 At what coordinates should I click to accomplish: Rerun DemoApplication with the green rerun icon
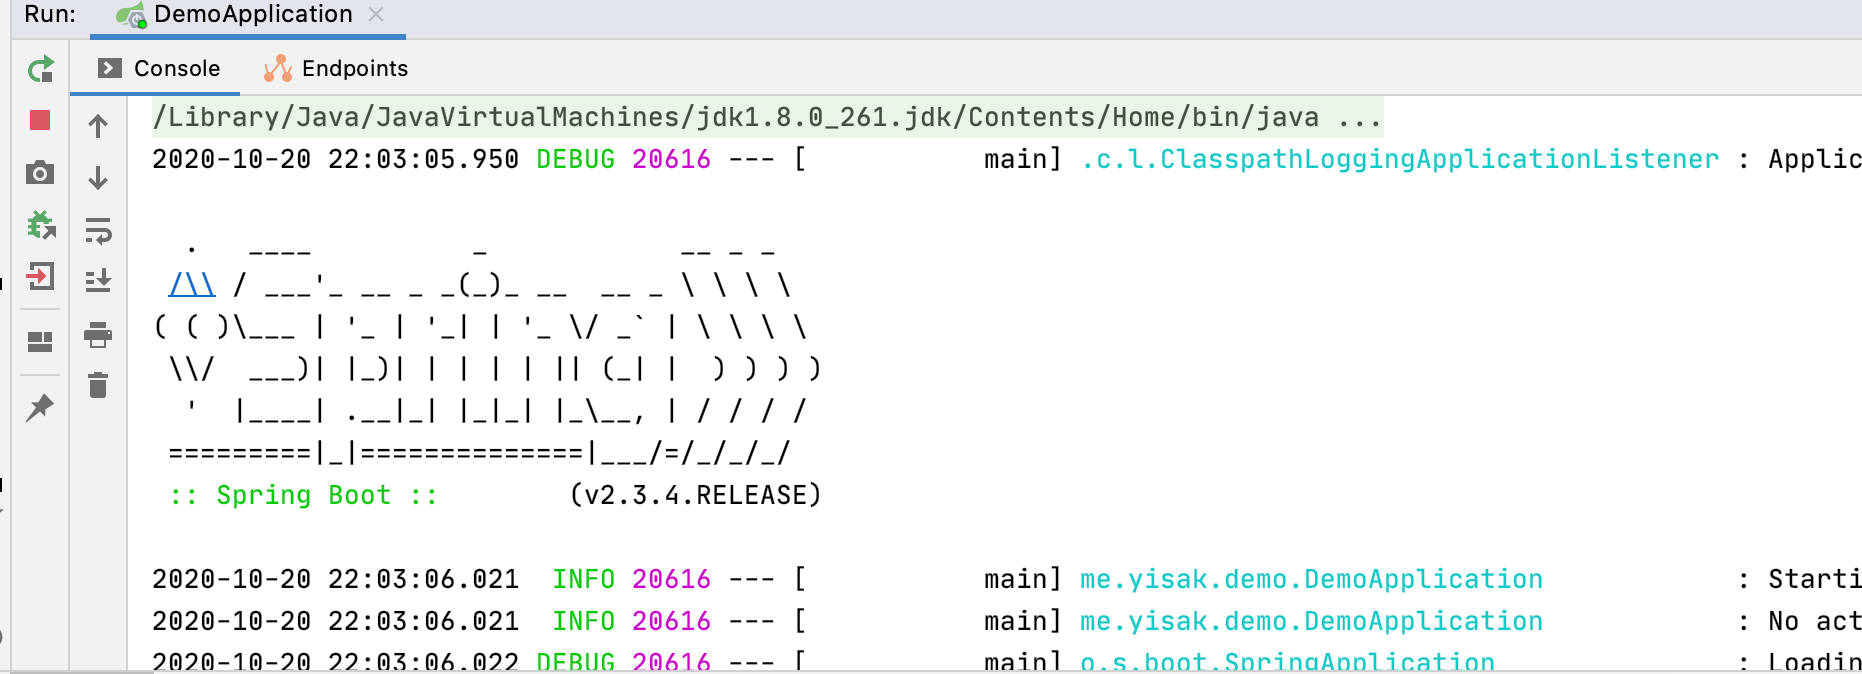pos(40,69)
